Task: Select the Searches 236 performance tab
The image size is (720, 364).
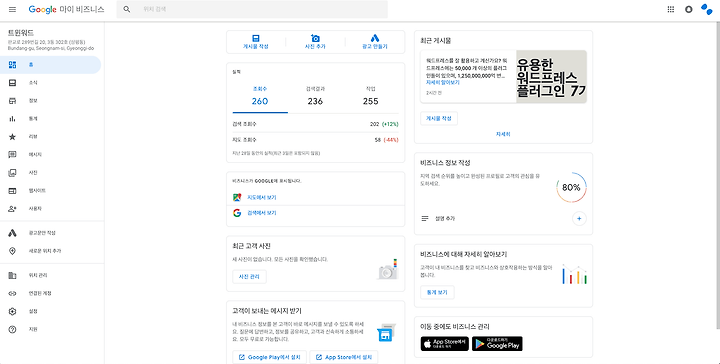Action: pyautogui.click(x=315, y=95)
